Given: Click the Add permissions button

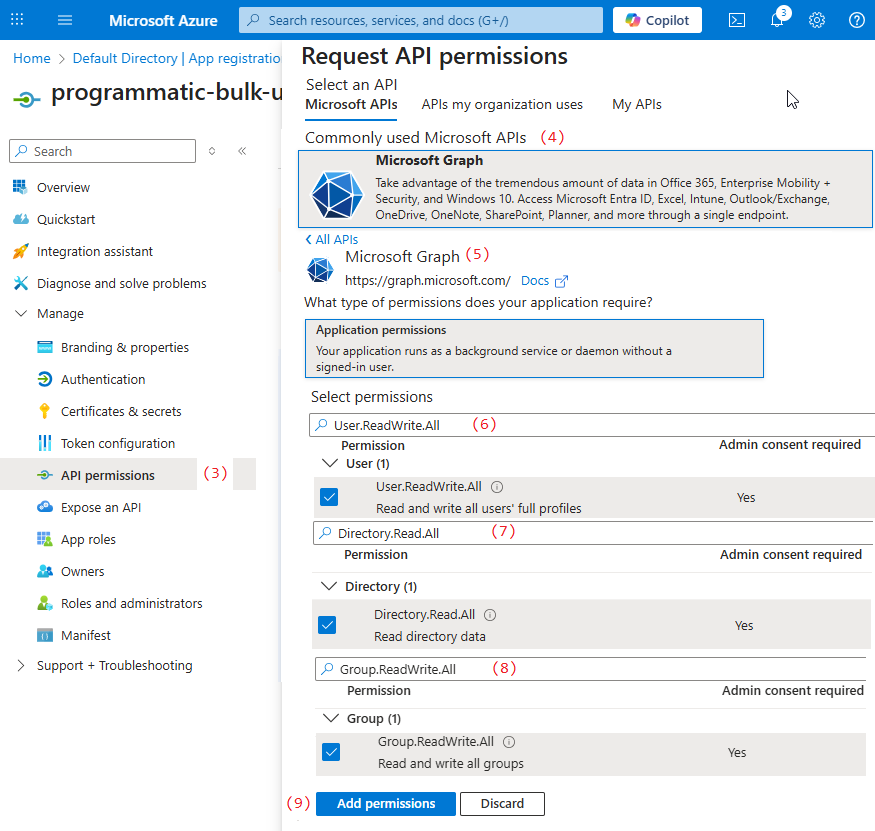Looking at the screenshot, I should pyautogui.click(x=386, y=804).
